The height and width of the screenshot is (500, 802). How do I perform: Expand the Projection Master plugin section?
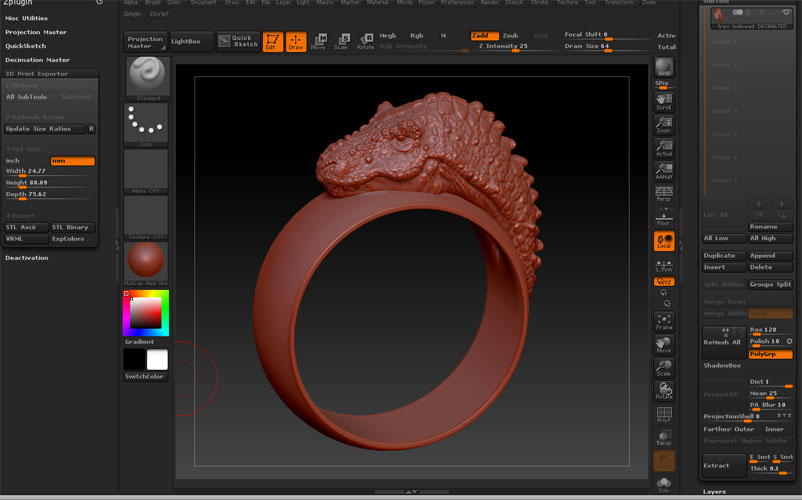pyautogui.click(x=36, y=32)
